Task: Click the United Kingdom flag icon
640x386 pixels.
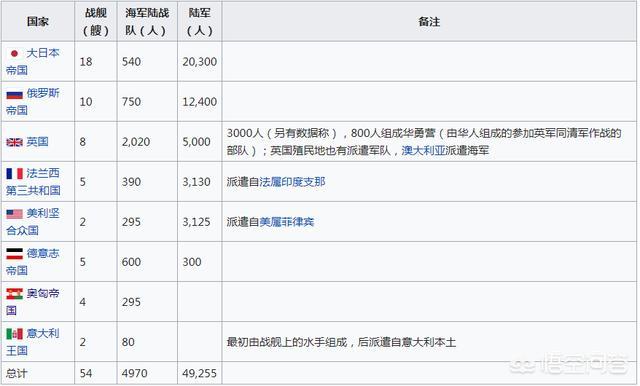Action: click(14, 142)
